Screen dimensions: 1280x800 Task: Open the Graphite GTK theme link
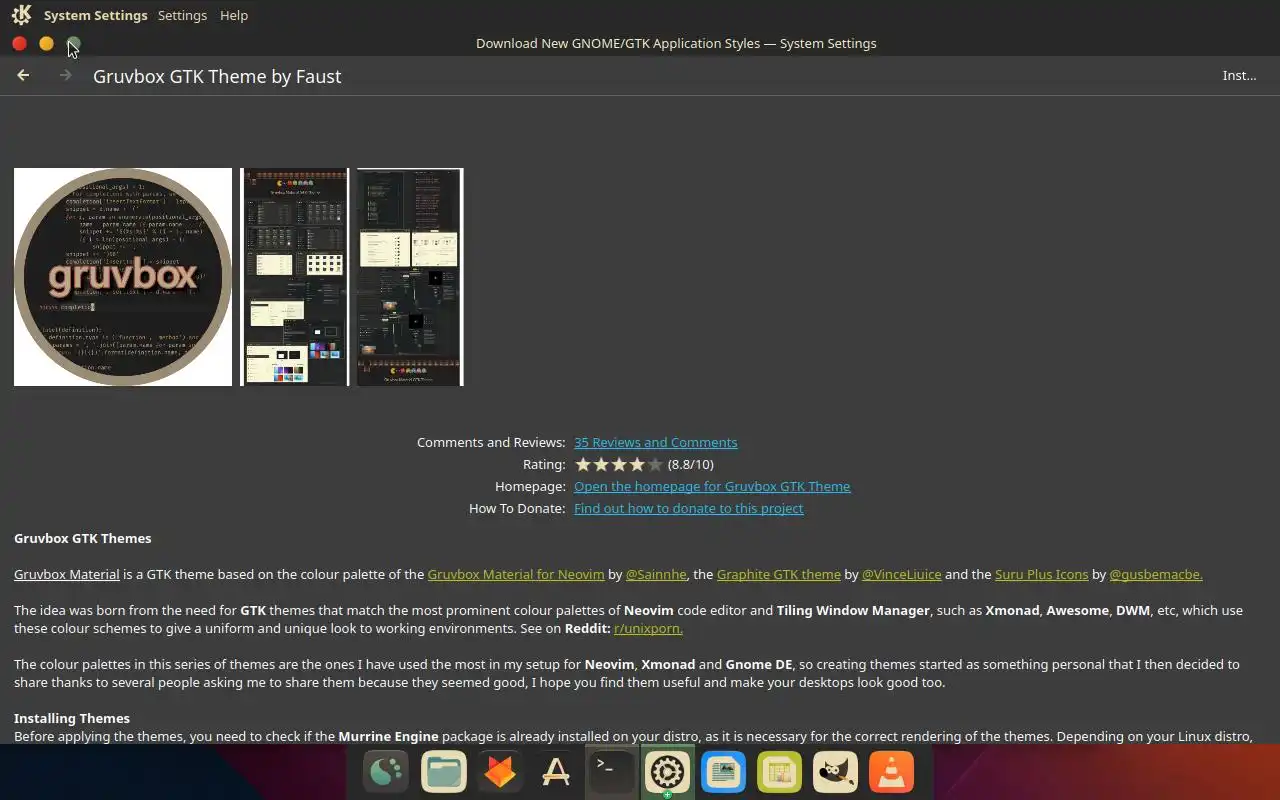pos(779,574)
